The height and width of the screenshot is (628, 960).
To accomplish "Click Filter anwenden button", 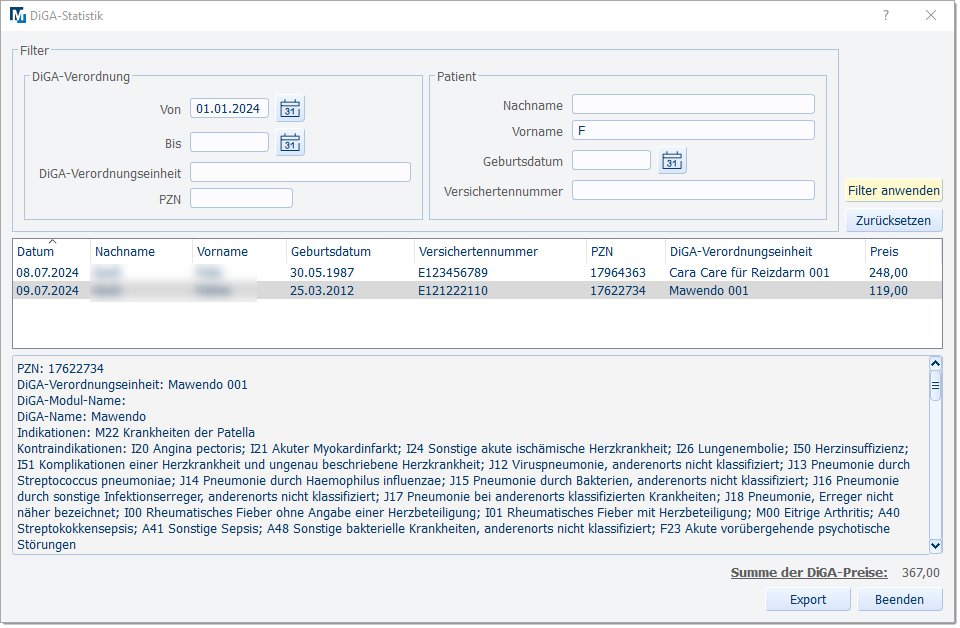I will [893, 190].
